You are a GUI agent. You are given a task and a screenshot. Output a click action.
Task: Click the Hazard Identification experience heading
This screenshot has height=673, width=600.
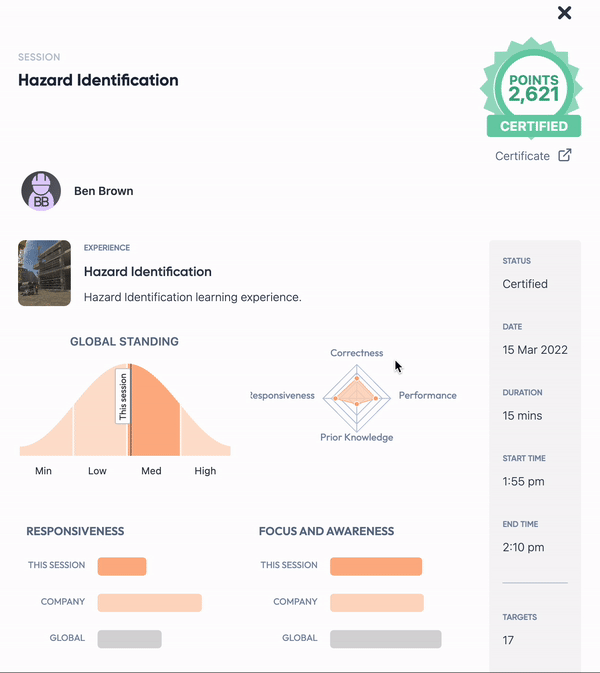[x=148, y=272]
